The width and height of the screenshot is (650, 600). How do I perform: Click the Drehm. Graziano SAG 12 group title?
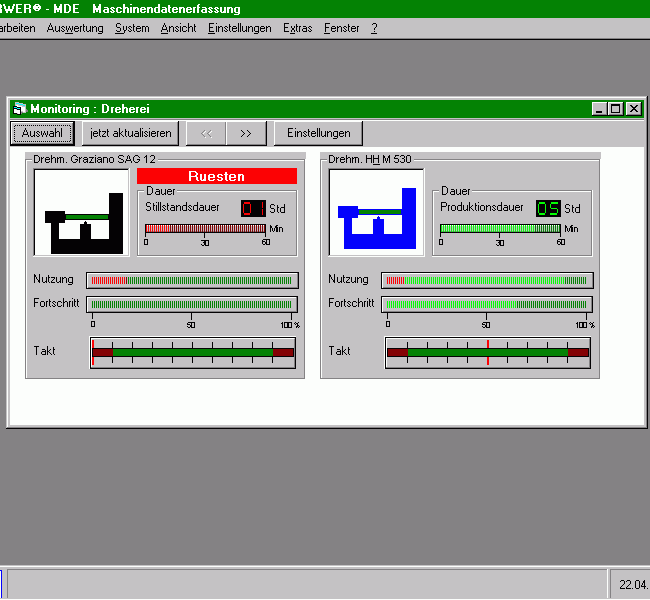[x=95, y=159]
